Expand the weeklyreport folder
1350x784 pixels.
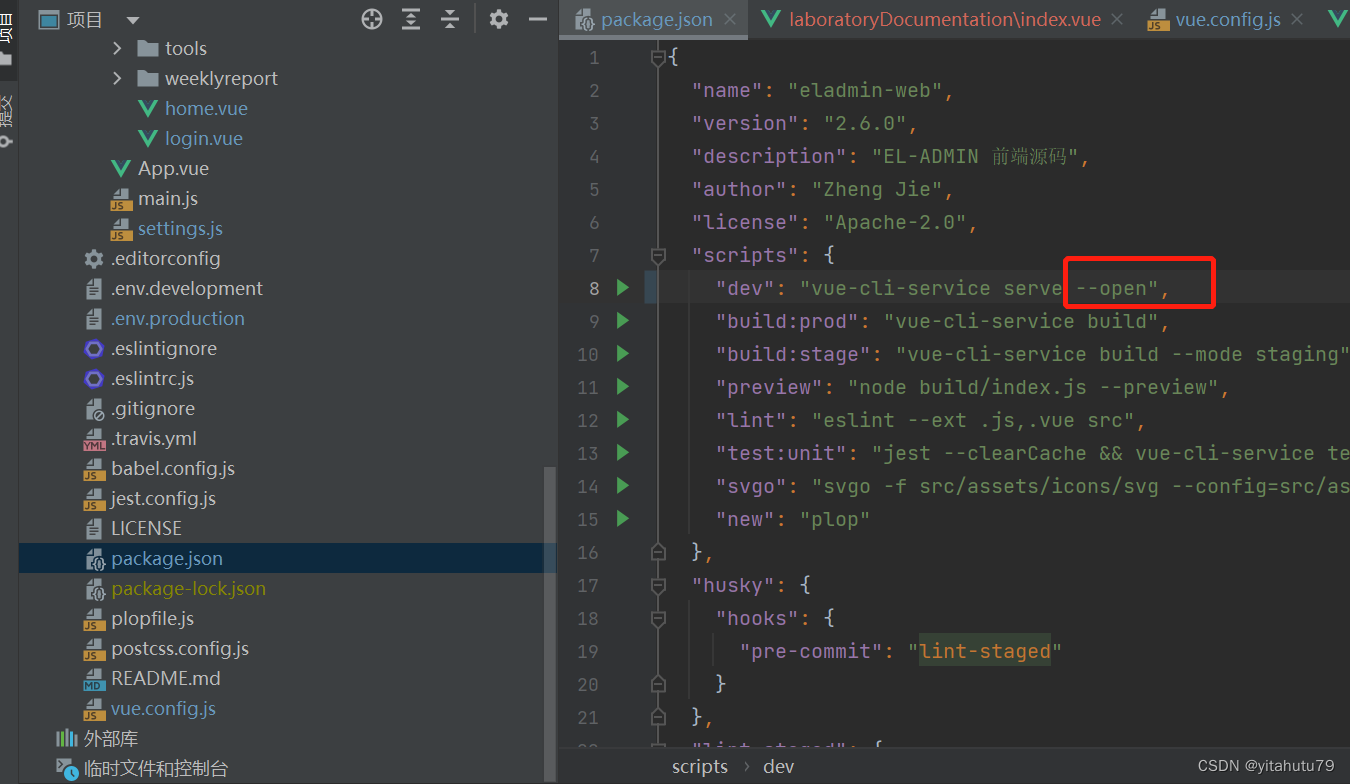[117, 78]
